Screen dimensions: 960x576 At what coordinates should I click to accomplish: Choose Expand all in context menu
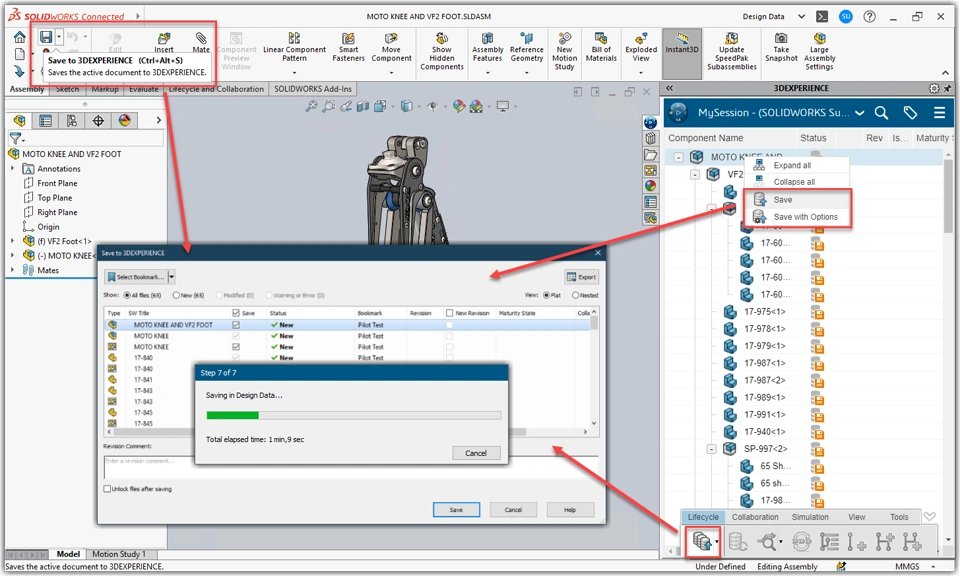click(797, 165)
